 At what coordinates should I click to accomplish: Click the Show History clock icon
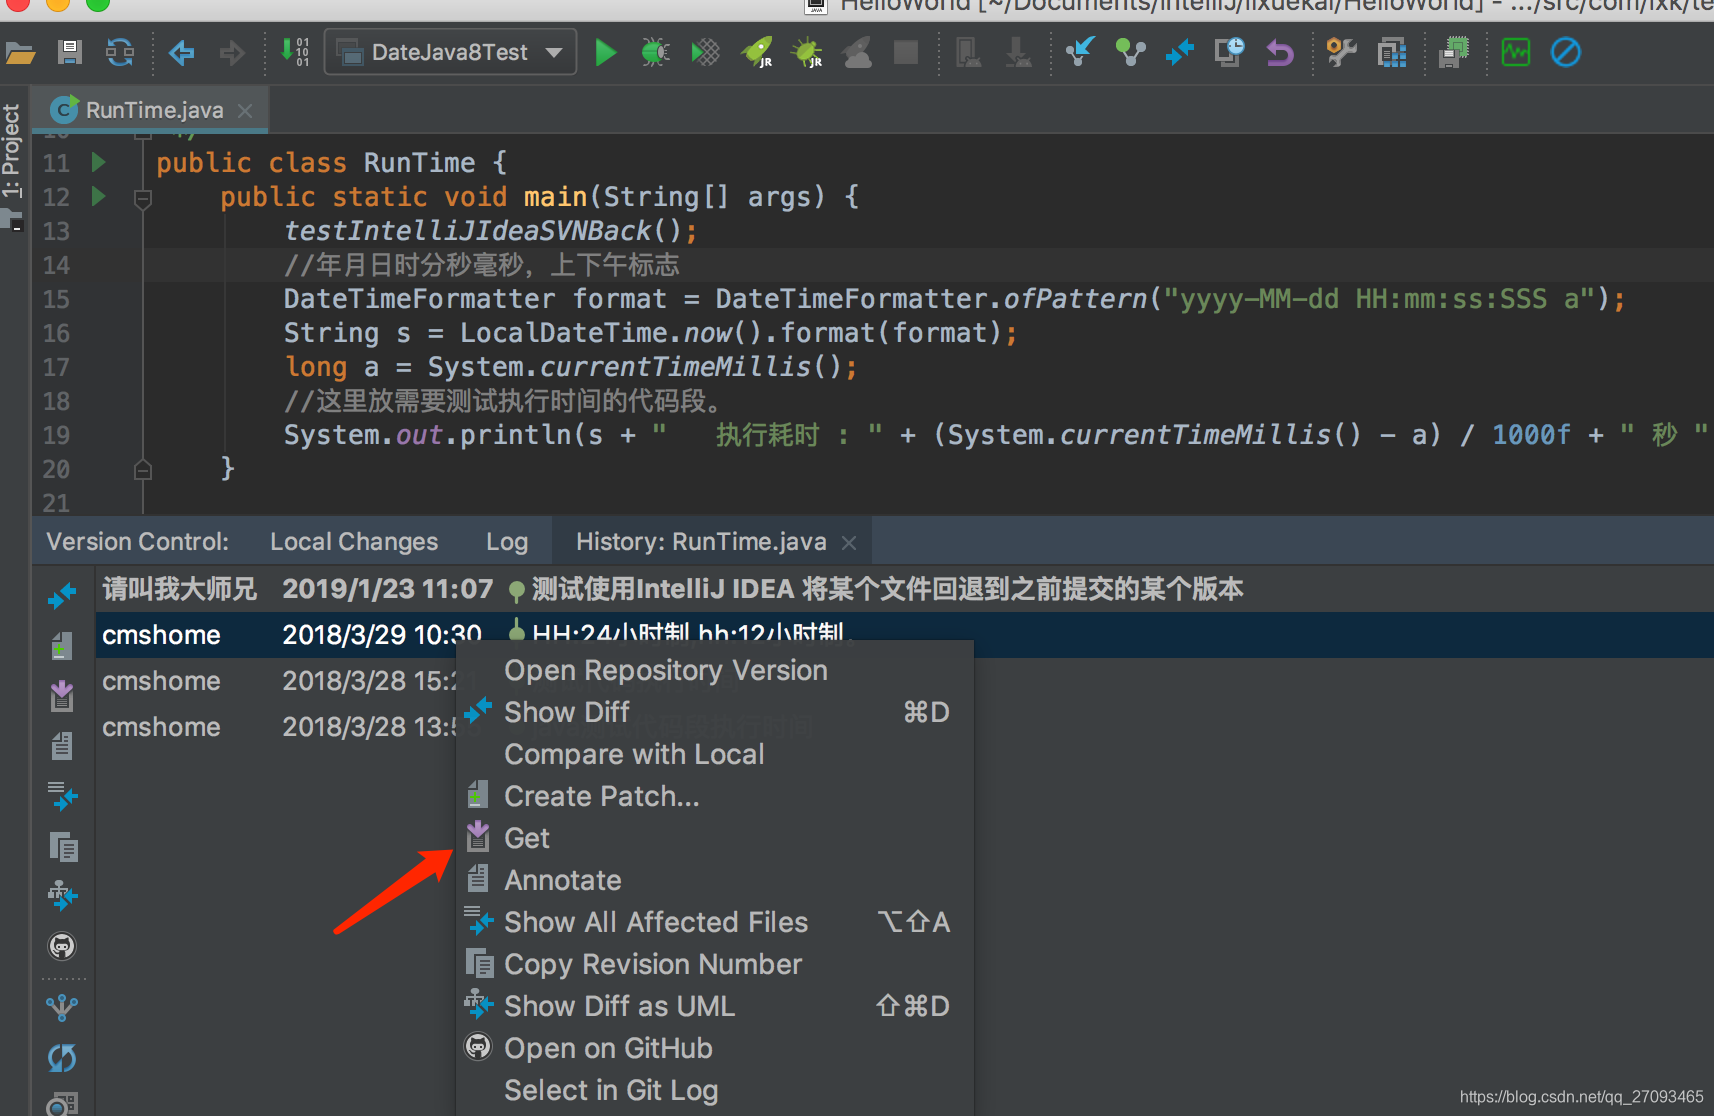pyautogui.click(x=1230, y=52)
